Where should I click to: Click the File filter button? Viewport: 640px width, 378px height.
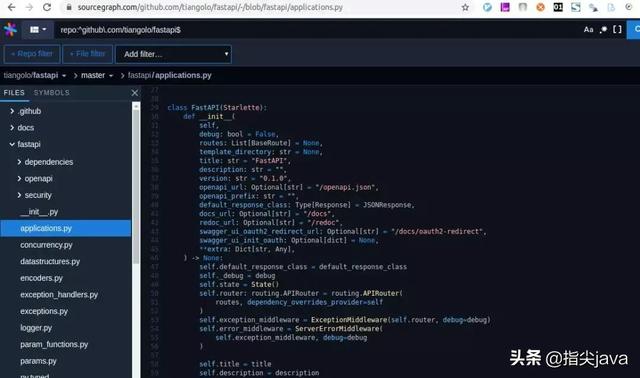pos(87,54)
